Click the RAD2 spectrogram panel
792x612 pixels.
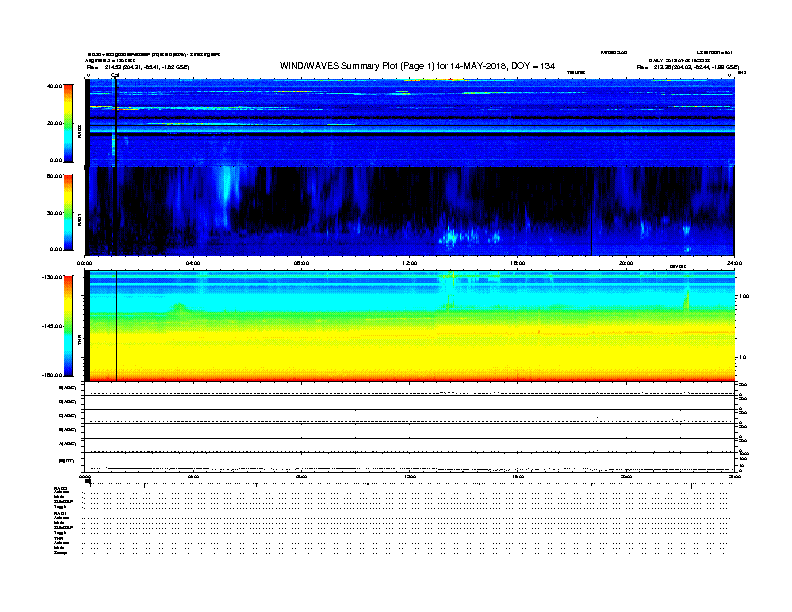click(410, 123)
